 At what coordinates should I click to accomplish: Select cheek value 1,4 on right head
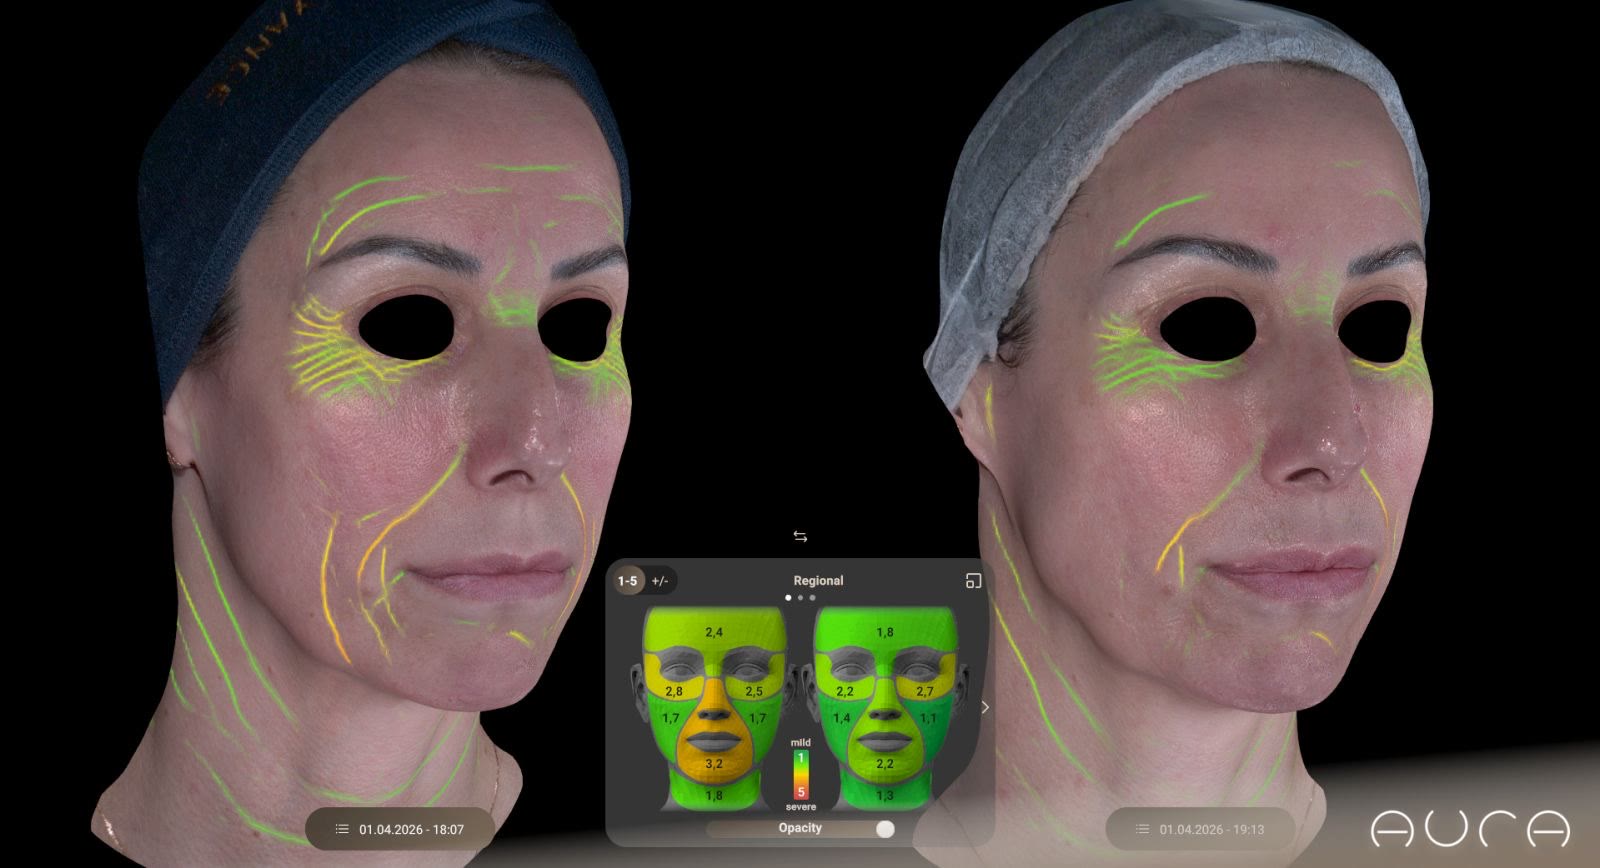(842, 718)
